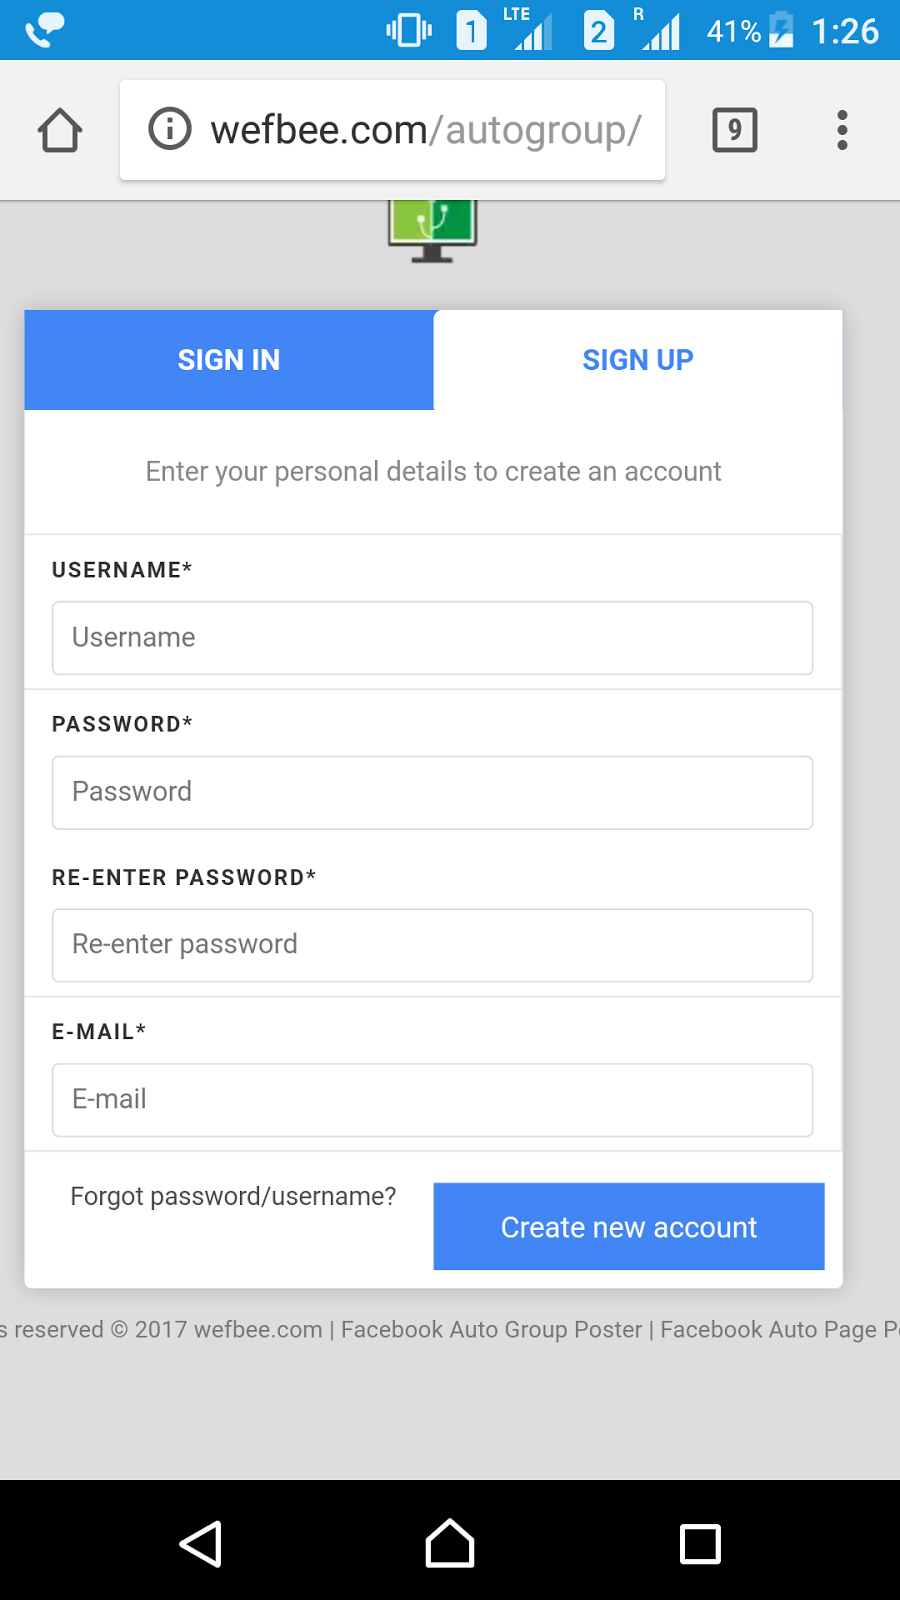Screen dimensions: 900x1600
Task: Open the tab switcher showing 9 tabs
Action: 735,130
